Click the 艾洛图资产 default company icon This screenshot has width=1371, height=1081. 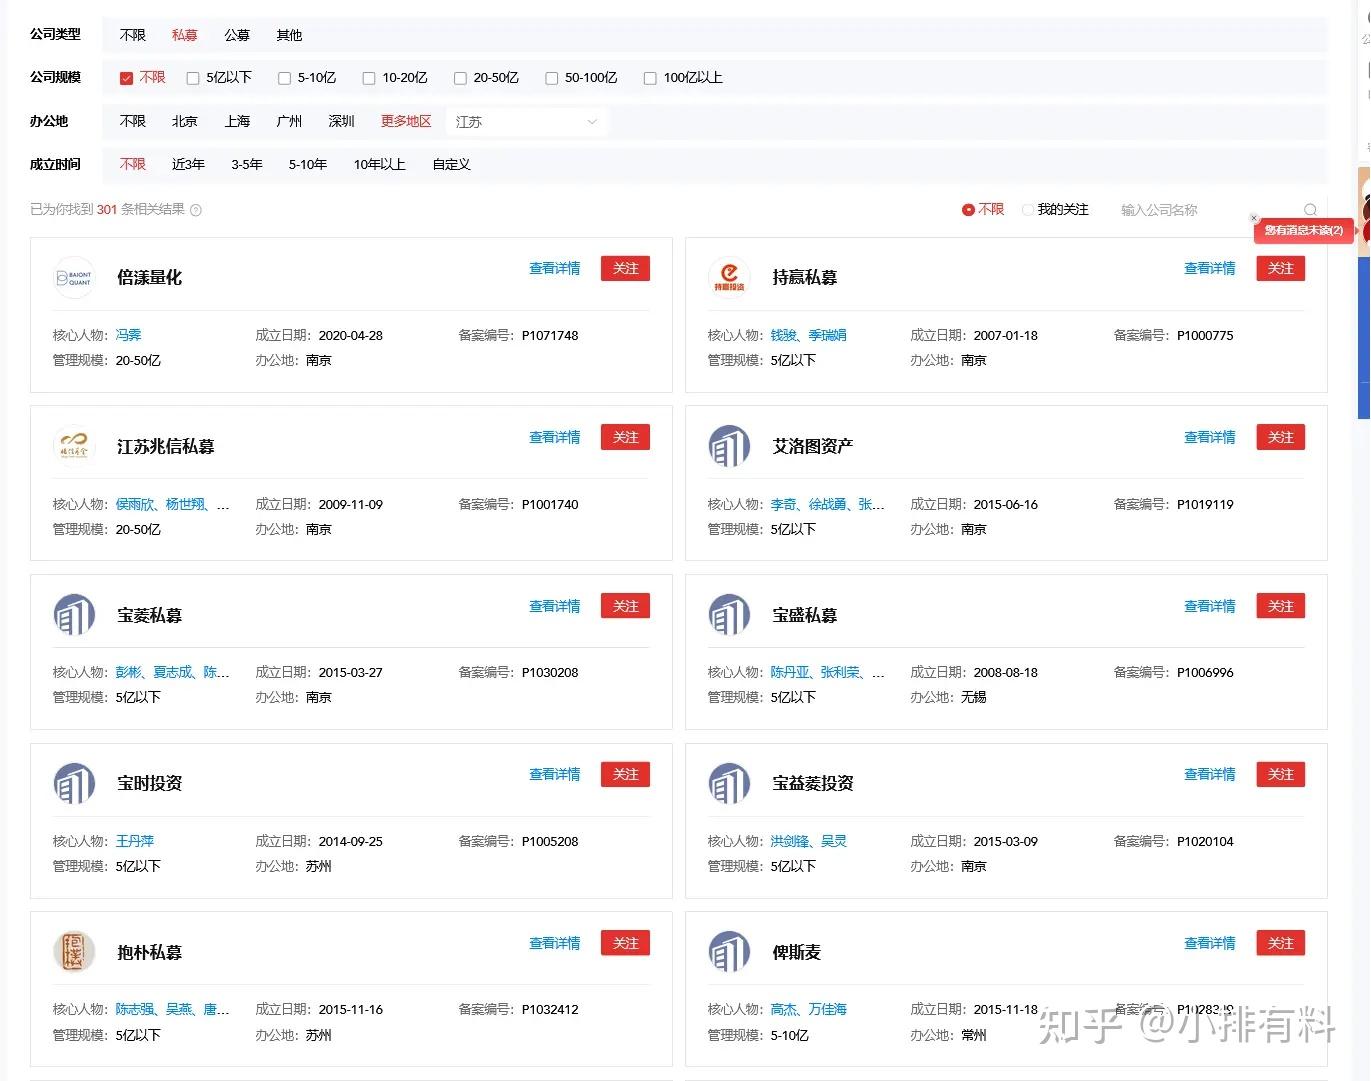coord(728,446)
